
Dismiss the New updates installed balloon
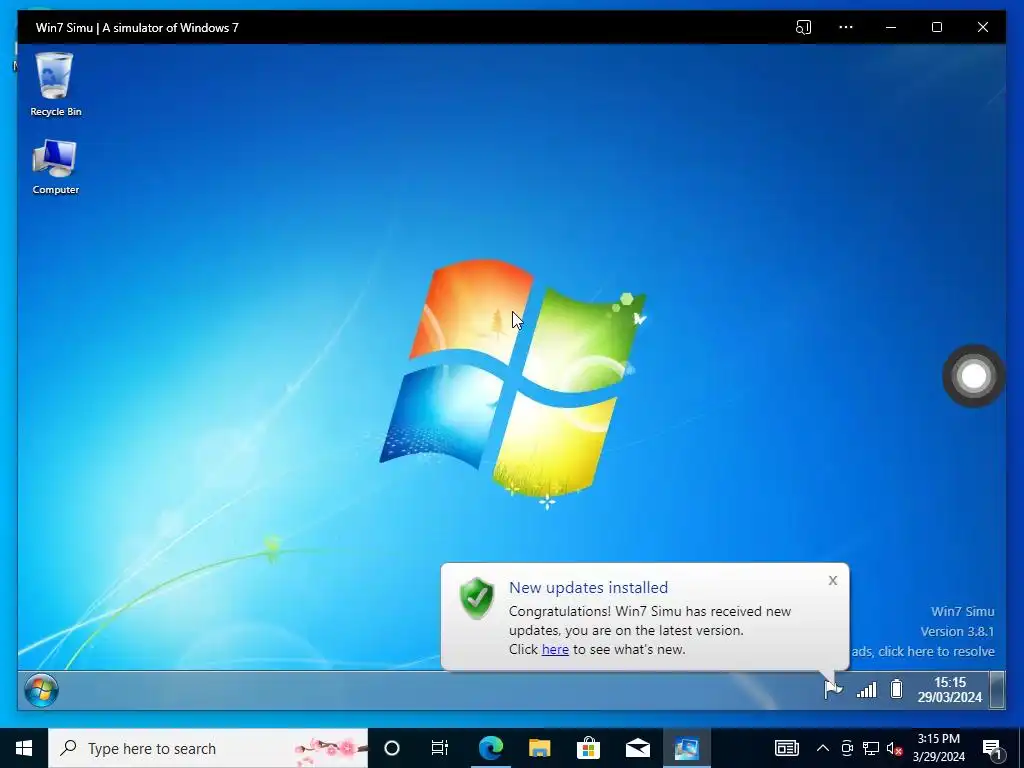833,581
